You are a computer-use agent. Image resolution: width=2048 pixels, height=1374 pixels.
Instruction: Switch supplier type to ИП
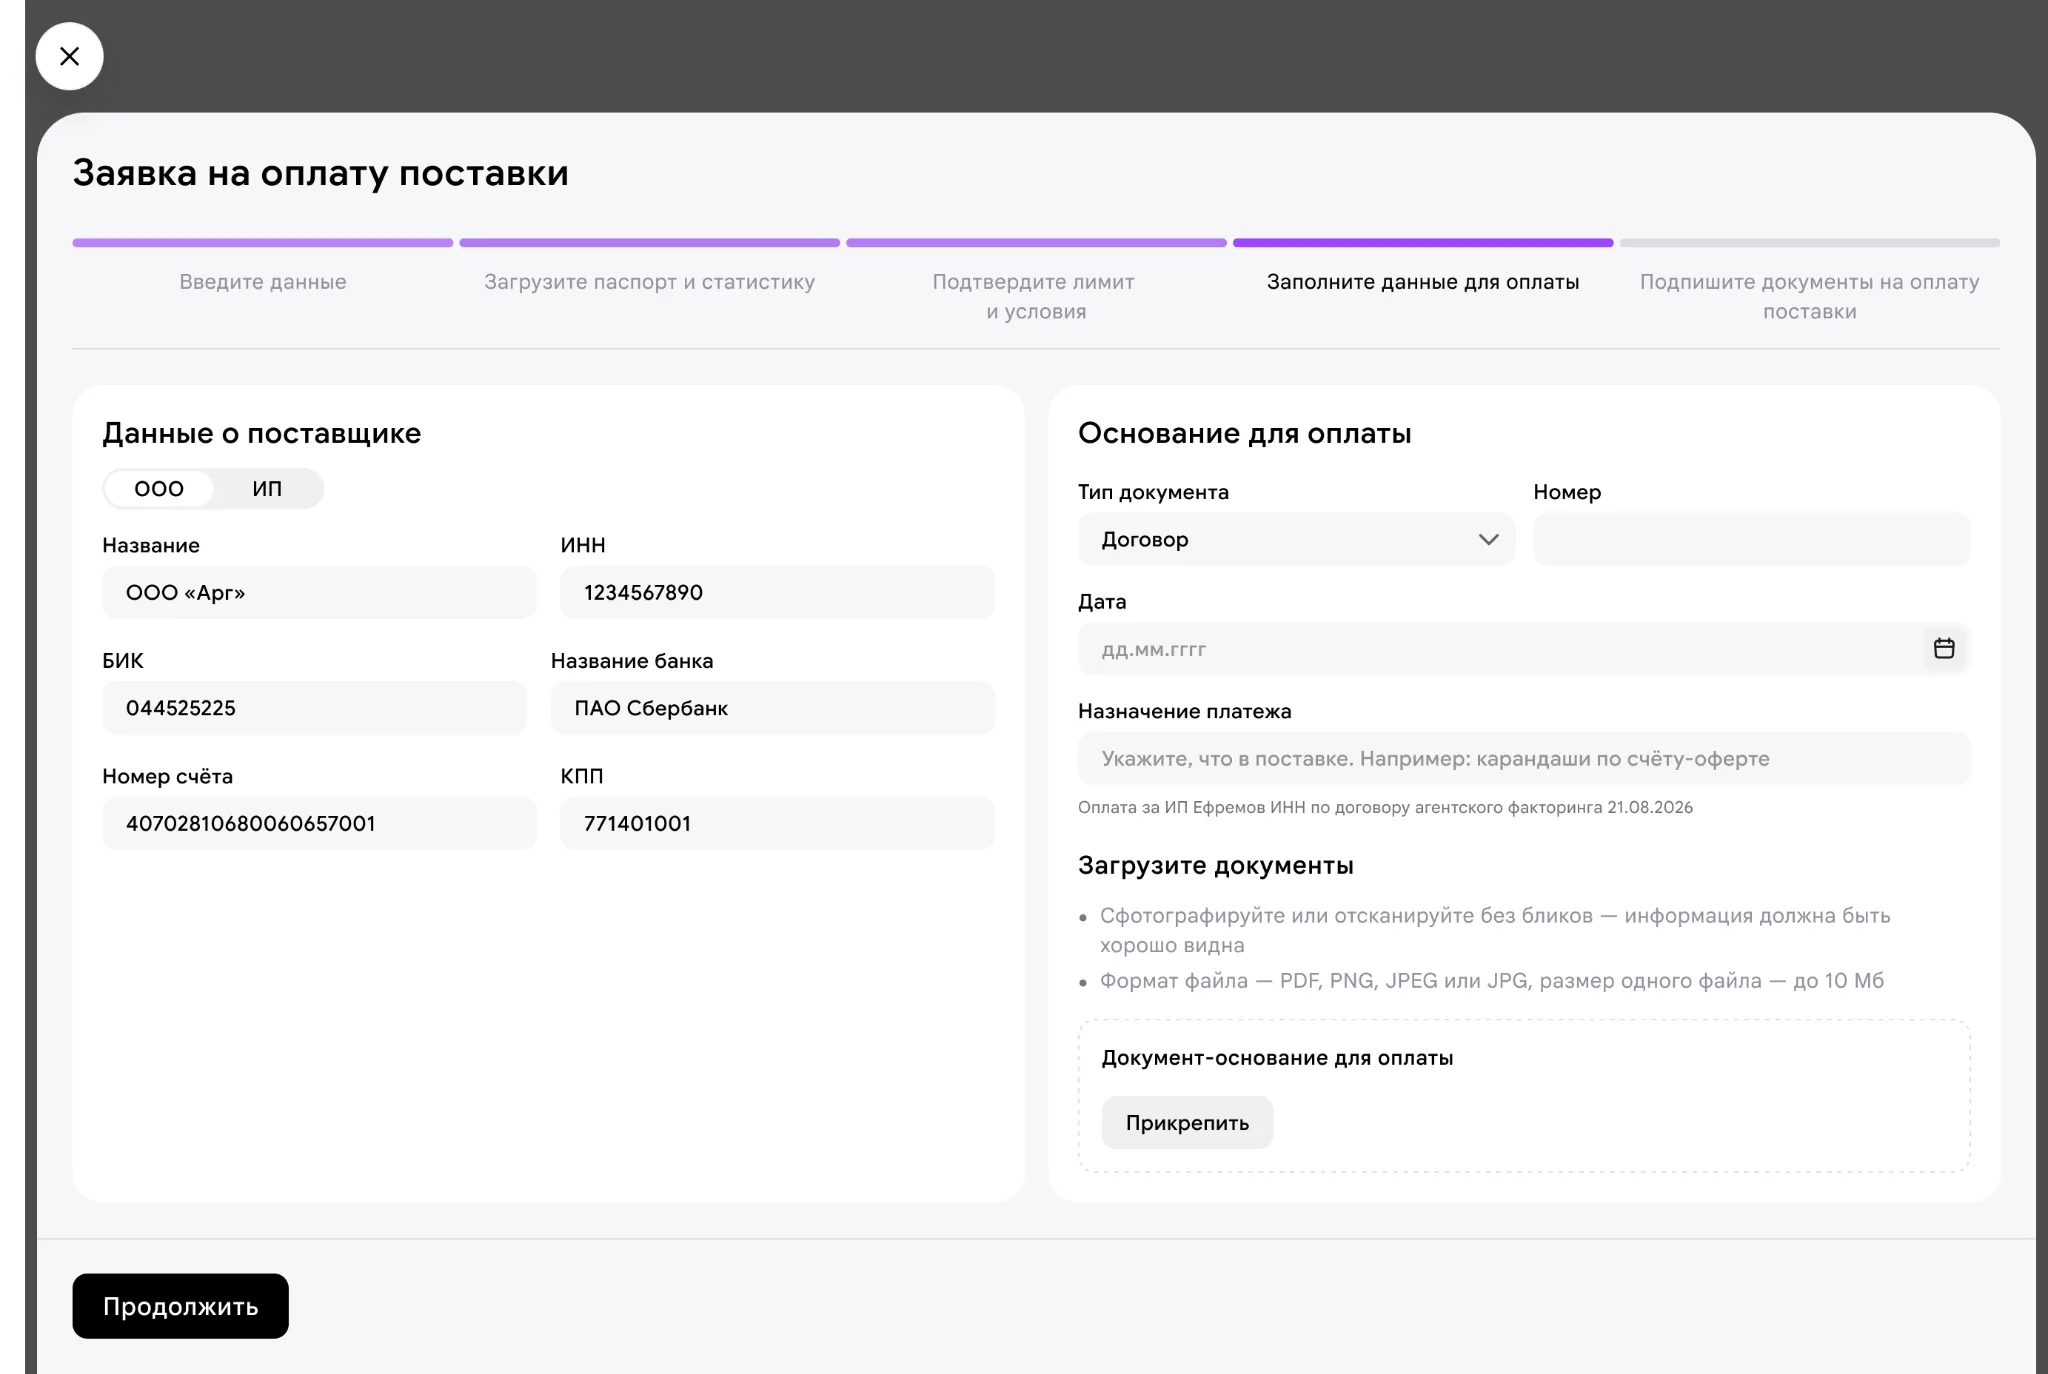(x=267, y=489)
